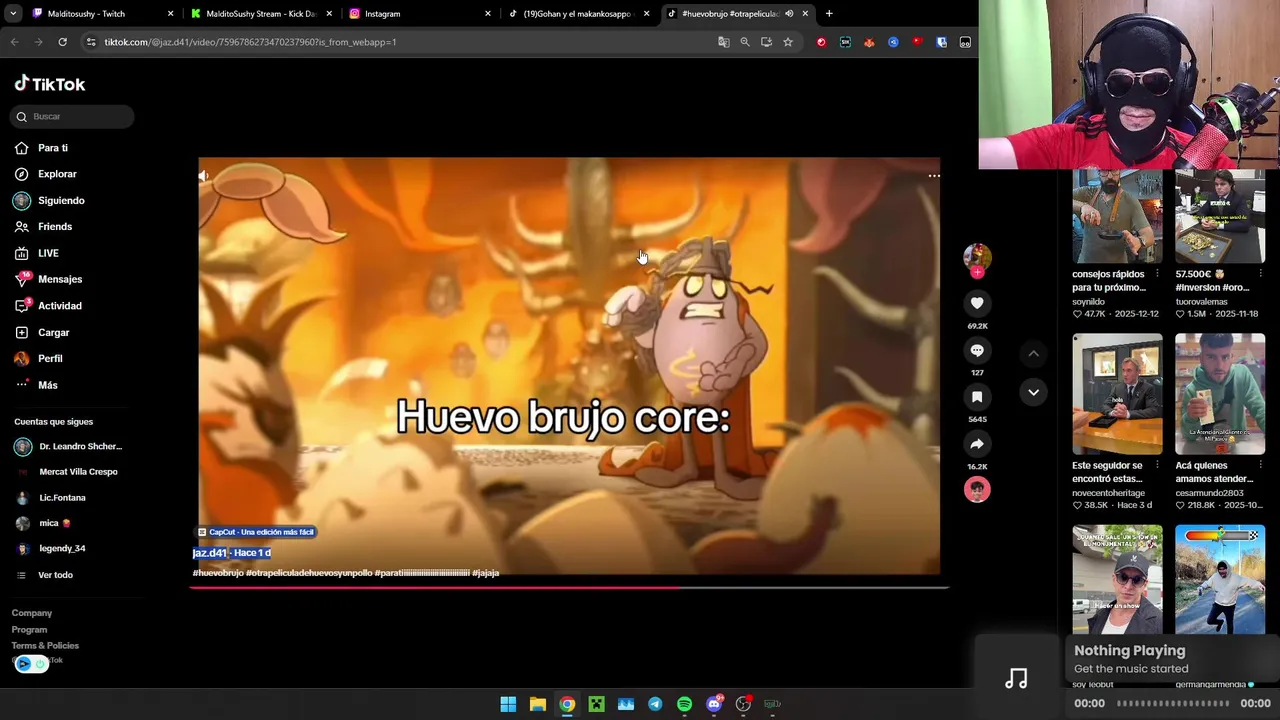
Task: Share the video via the arrow icon
Action: (977, 444)
